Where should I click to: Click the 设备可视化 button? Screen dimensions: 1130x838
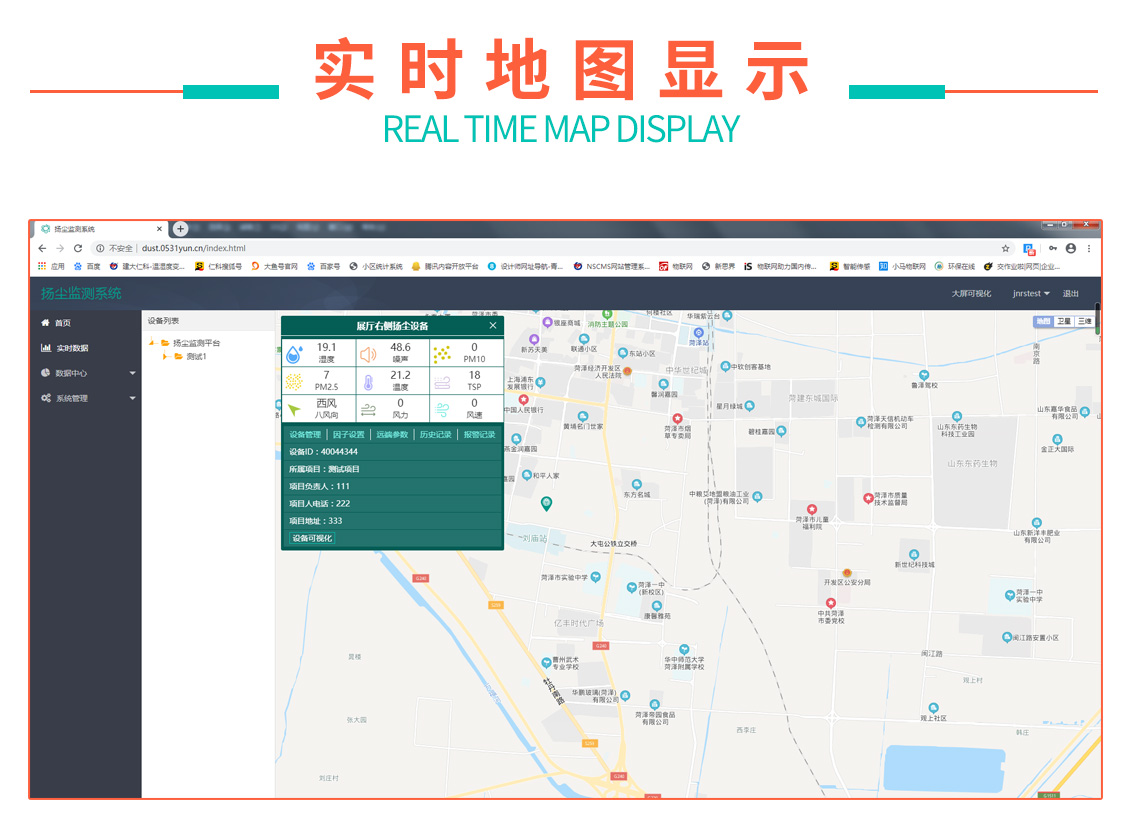pyautogui.click(x=312, y=538)
